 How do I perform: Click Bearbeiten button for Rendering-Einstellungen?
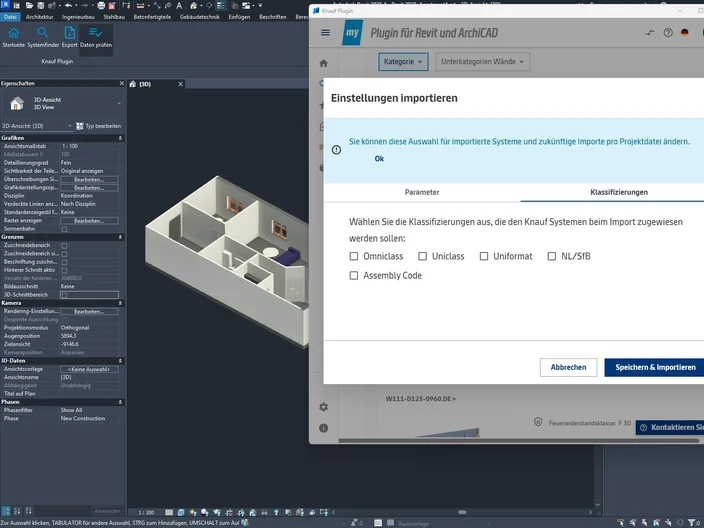pyautogui.click(x=89, y=312)
